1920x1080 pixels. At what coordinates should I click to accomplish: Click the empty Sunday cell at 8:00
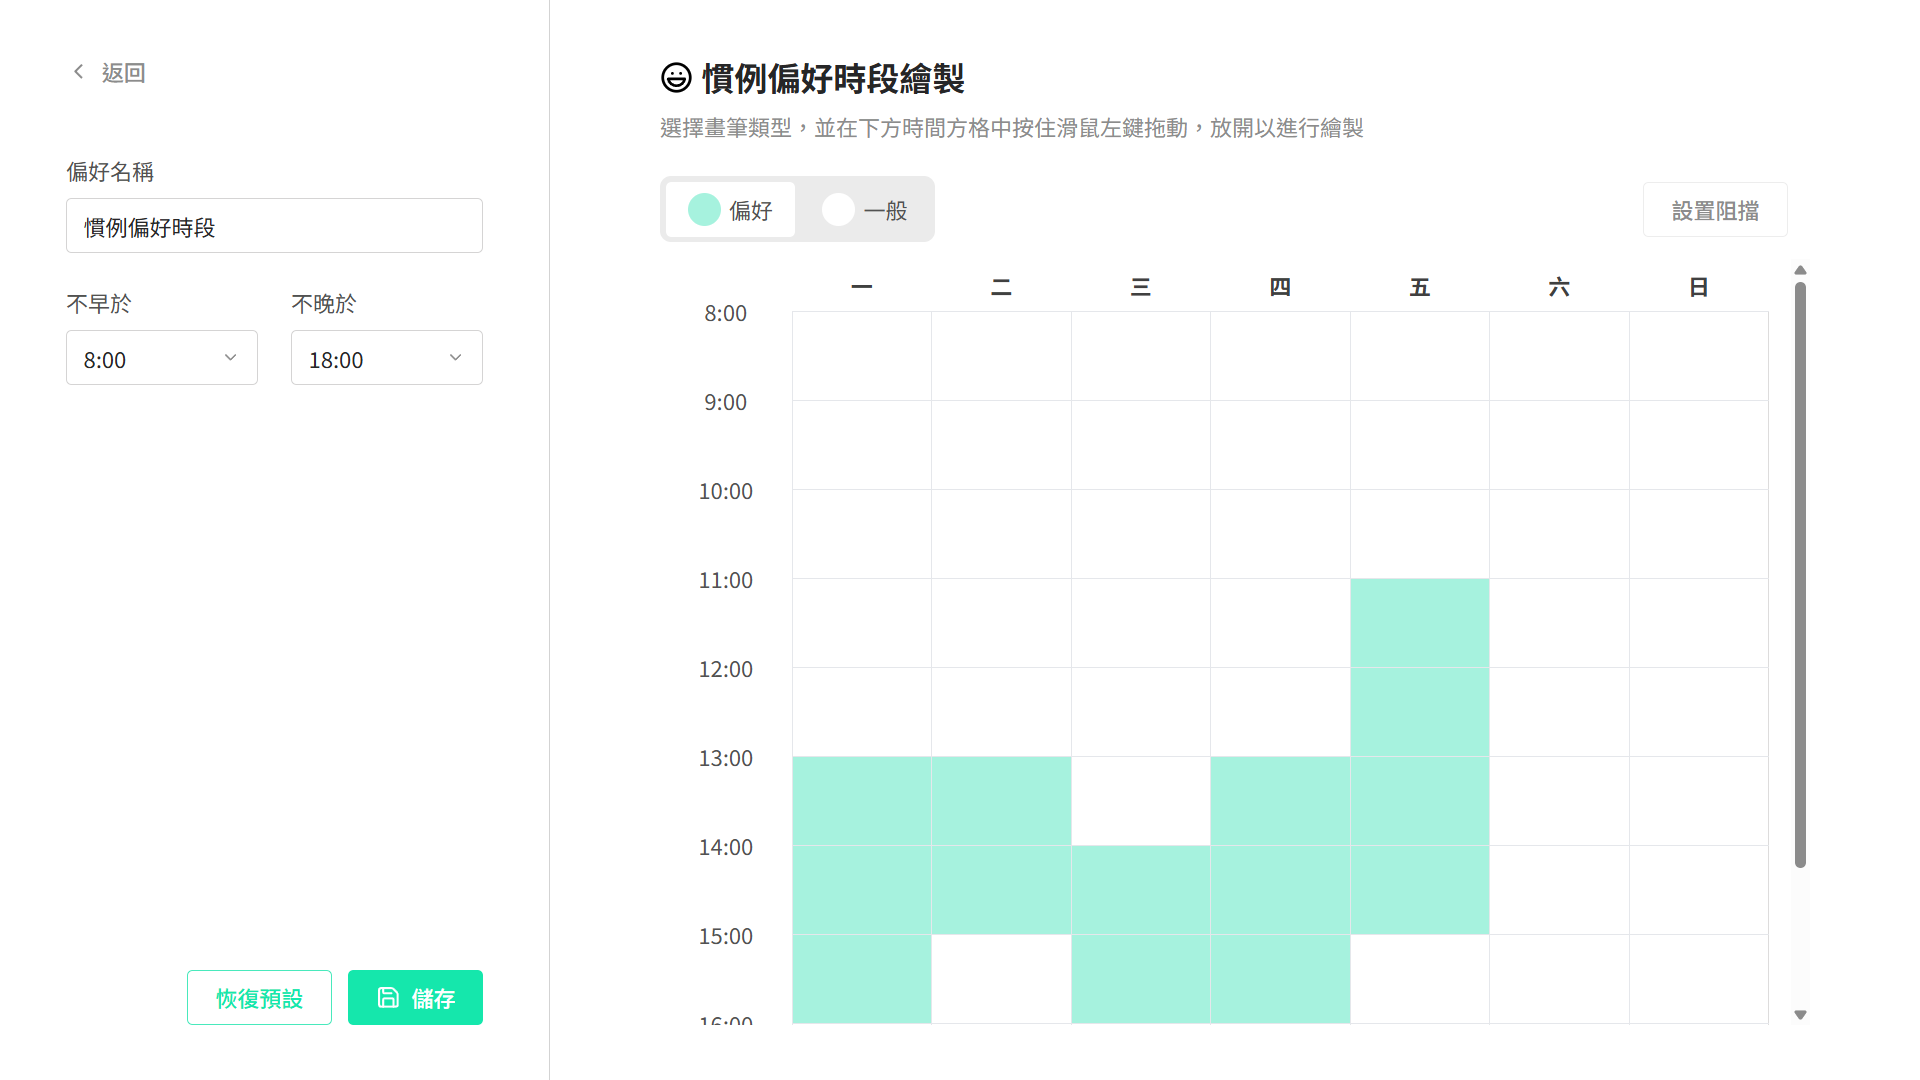coord(1699,355)
